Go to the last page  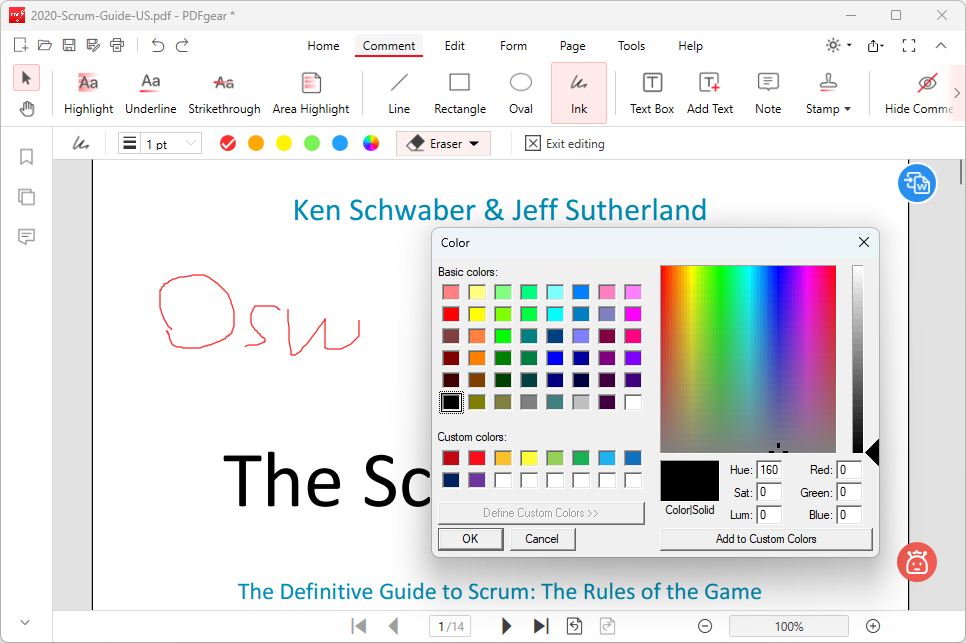541,626
